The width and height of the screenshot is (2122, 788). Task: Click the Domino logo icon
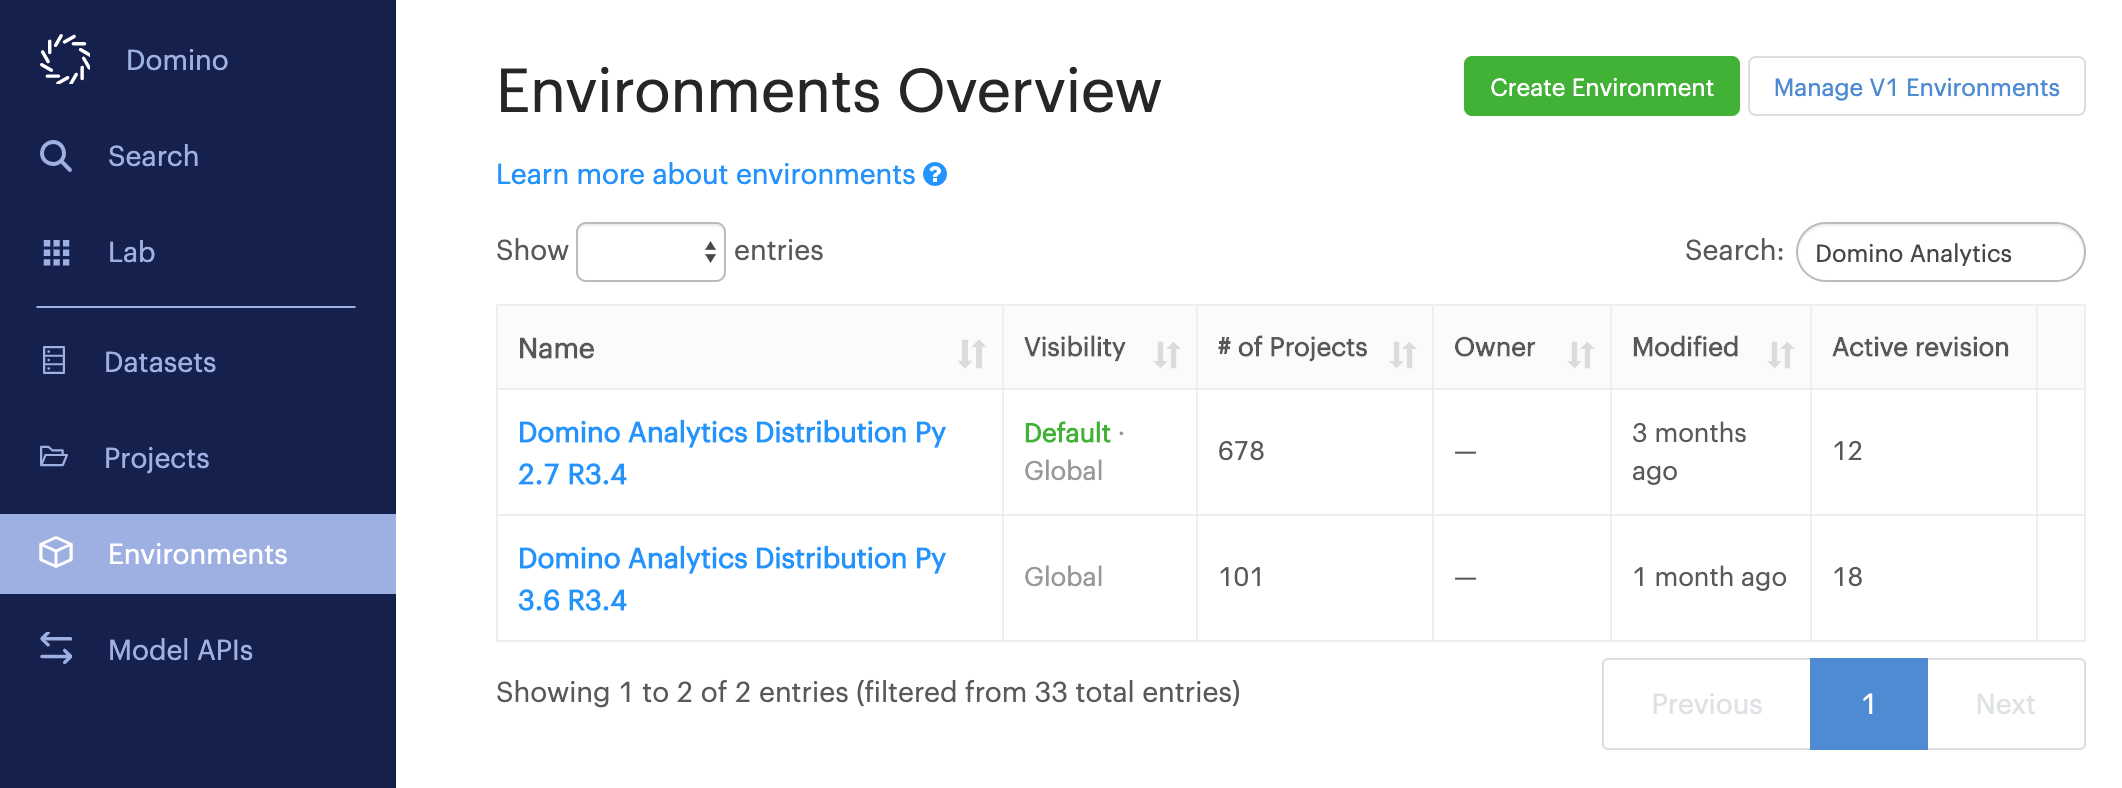point(65,59)
